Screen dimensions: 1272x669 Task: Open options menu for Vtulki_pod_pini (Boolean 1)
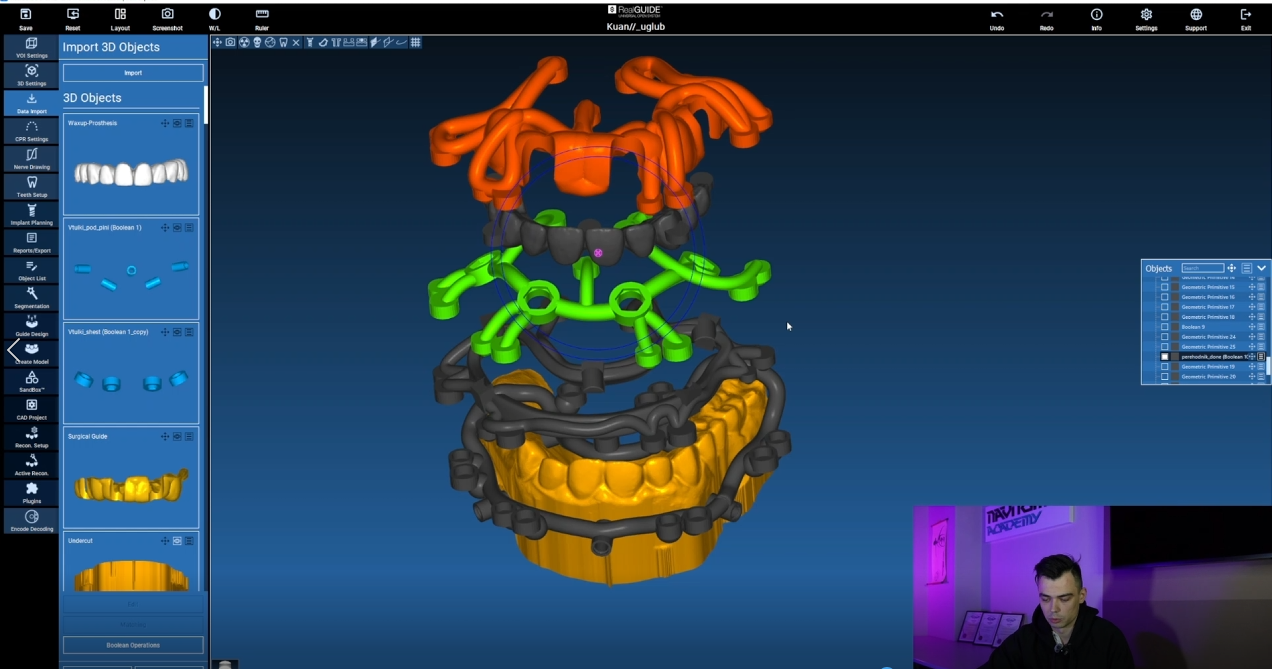coord(189,227)
